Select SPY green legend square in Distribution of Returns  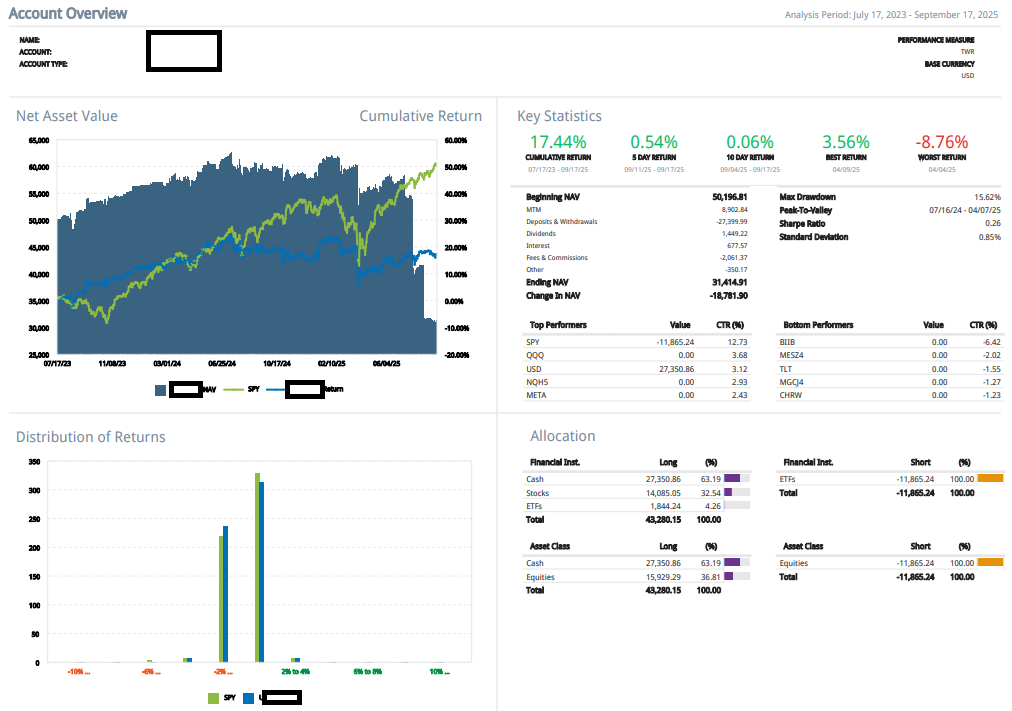pos(212,696)
